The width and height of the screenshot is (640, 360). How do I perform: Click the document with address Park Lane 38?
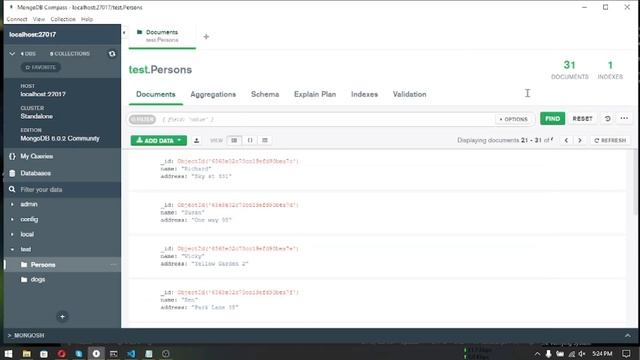point(378,300)
